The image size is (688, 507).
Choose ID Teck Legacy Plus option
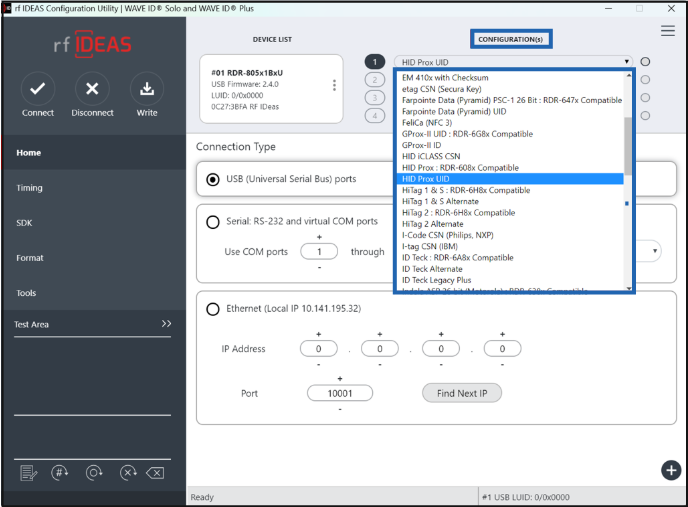coord(437,280)
